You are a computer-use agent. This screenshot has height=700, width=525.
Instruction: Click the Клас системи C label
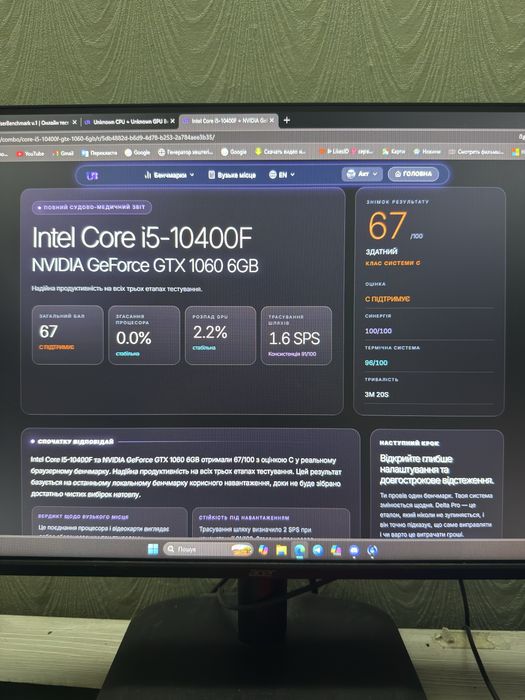click(x=392, y=263)
